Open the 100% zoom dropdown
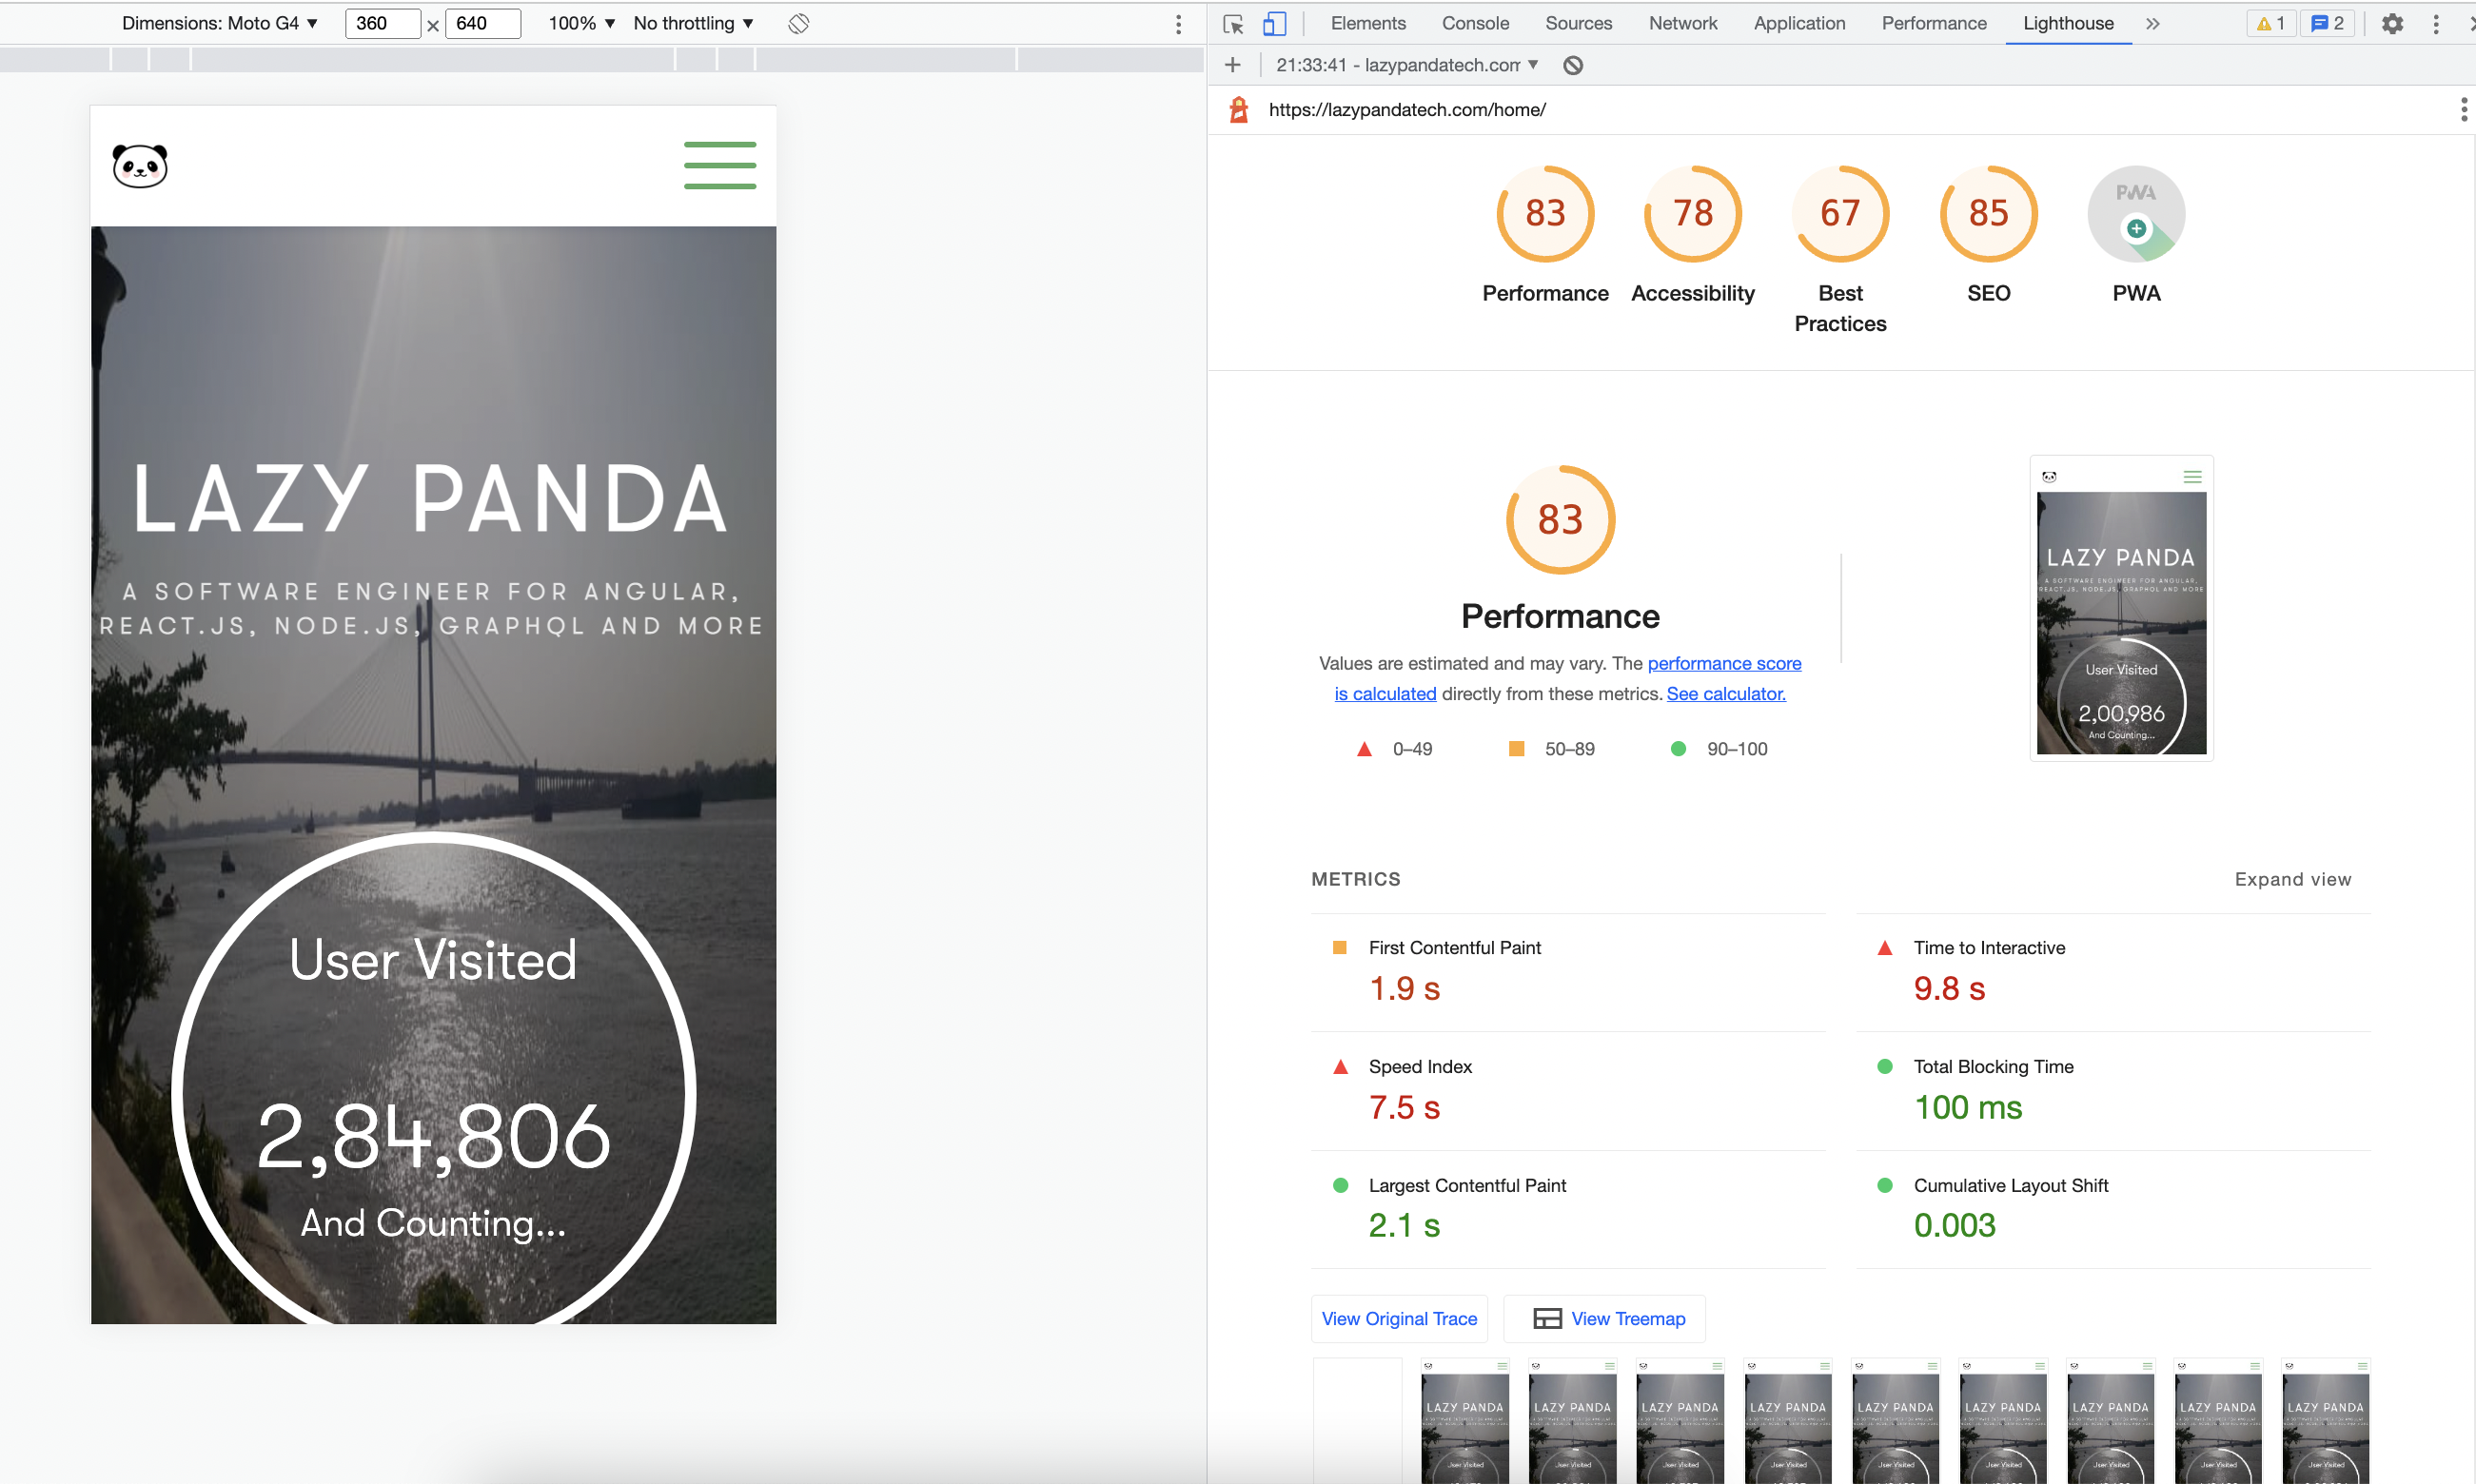 (582, 24)
